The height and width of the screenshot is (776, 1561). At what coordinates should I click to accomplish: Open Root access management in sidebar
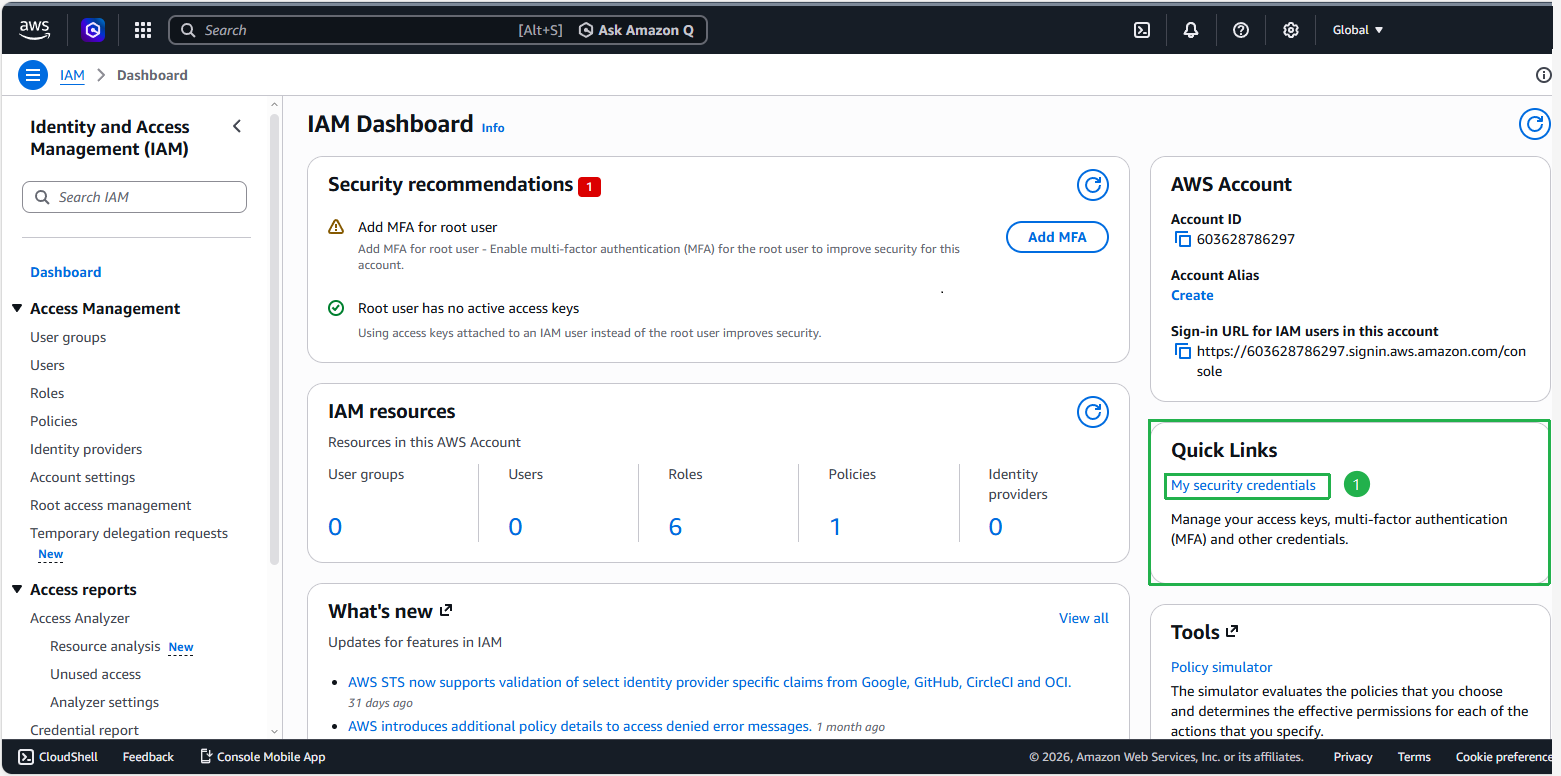[x=111, y=505]
